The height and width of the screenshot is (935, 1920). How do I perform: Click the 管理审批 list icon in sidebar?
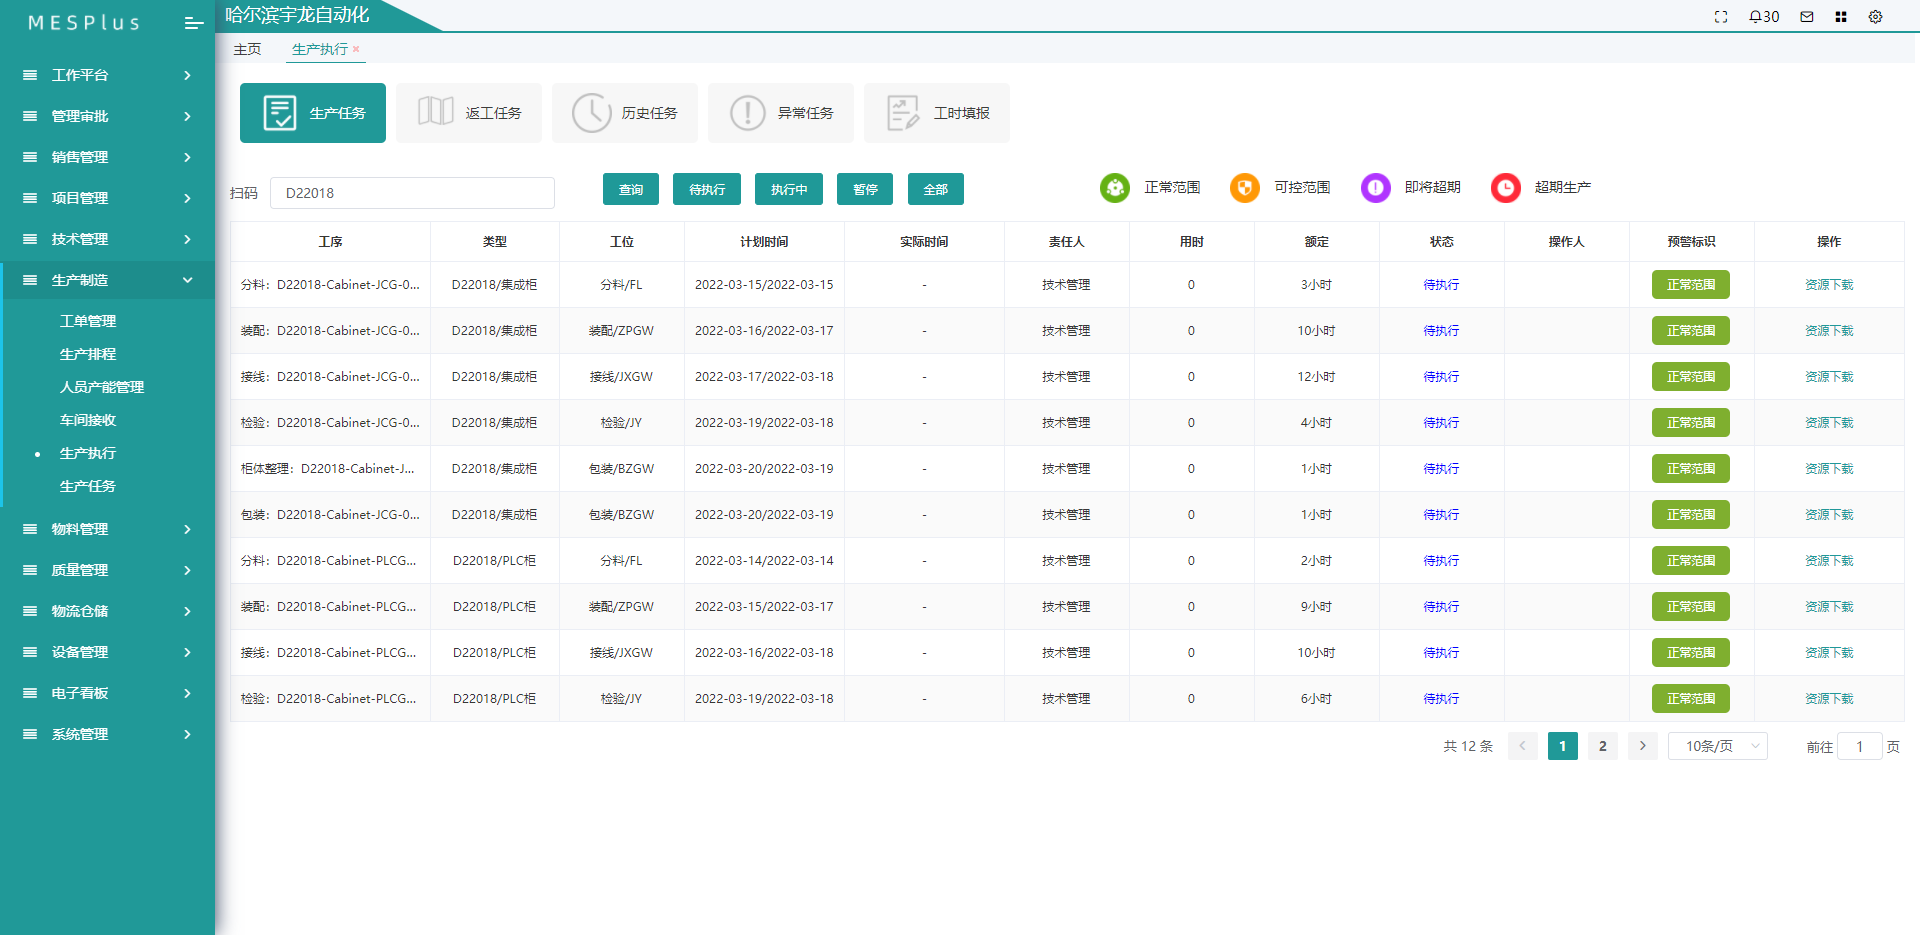point(30,116)
